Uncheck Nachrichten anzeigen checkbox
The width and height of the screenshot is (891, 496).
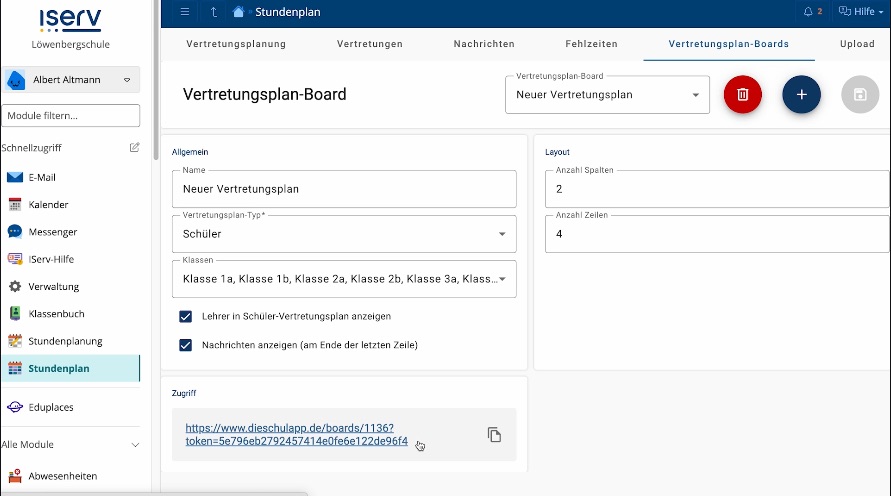(185, 345)
